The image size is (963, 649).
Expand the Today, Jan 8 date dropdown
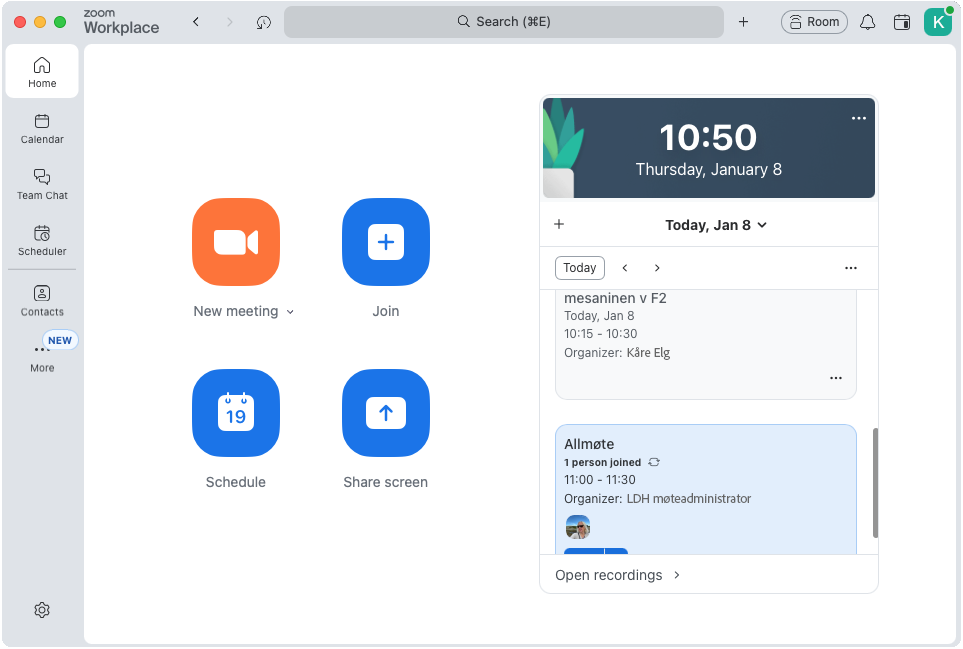coord(716,225)
